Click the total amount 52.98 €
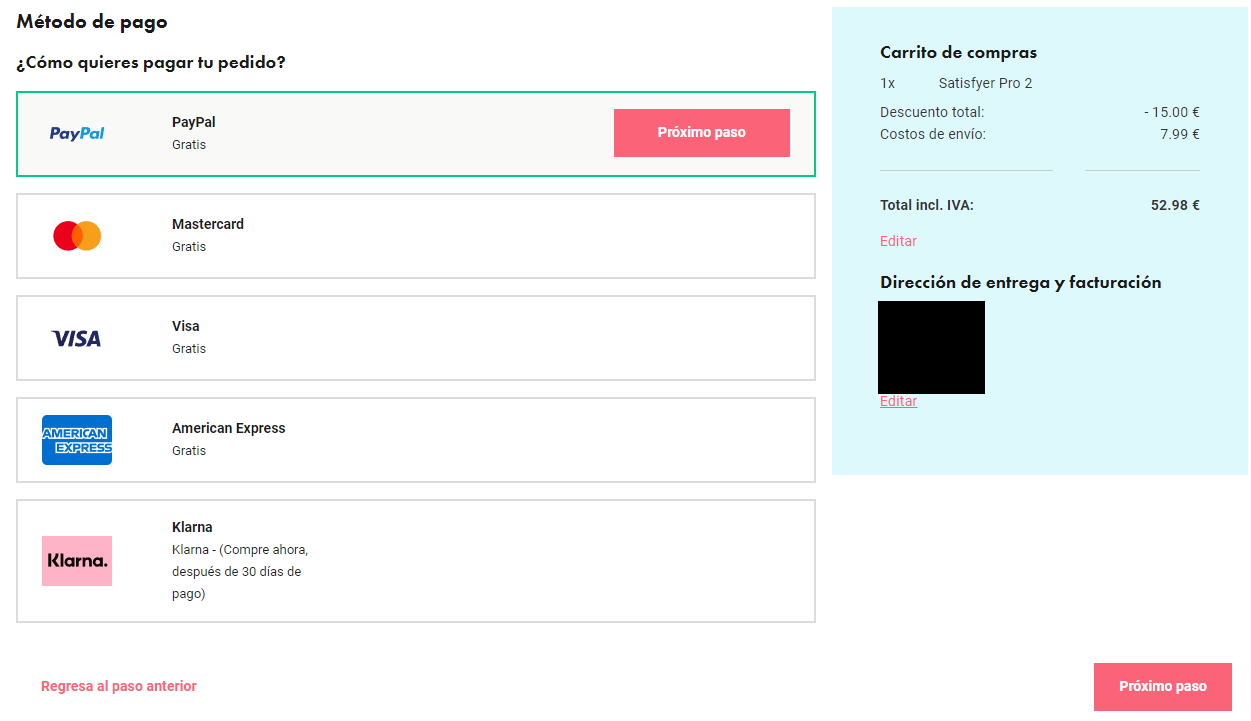 (1175, 205)
